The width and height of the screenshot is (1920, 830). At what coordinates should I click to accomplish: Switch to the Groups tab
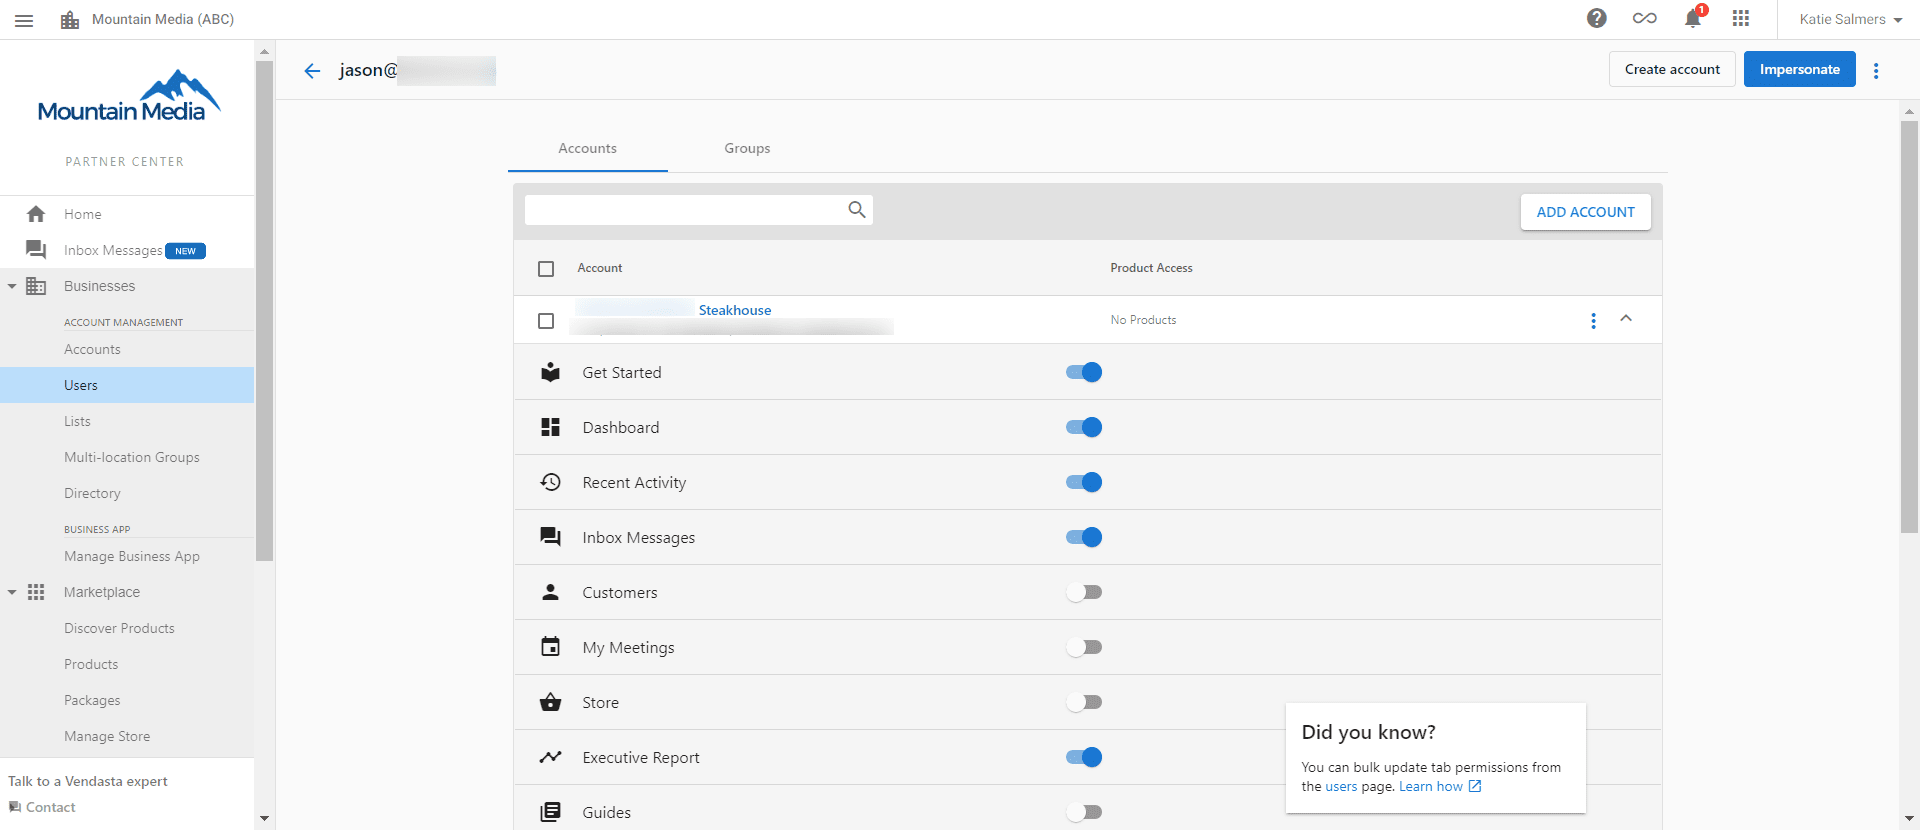(x=747, y=148)
